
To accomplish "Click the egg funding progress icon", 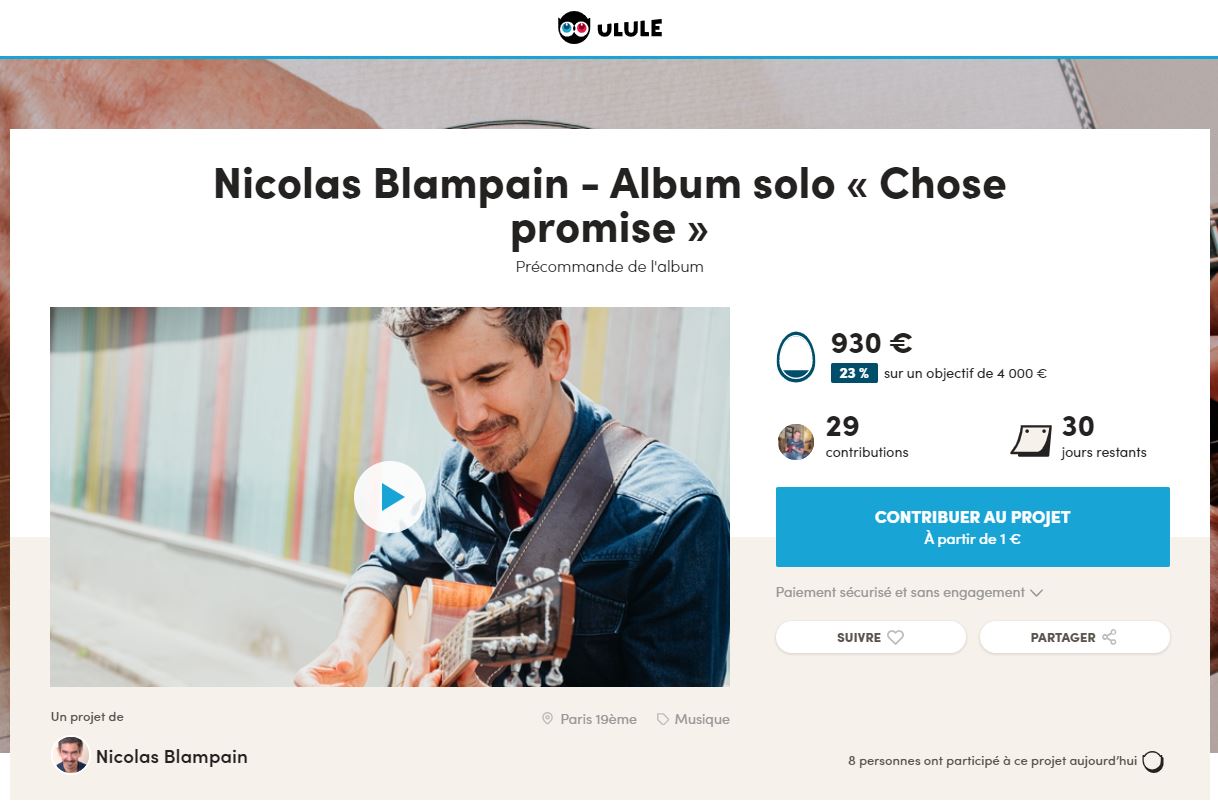I will [x=796, y=357].
